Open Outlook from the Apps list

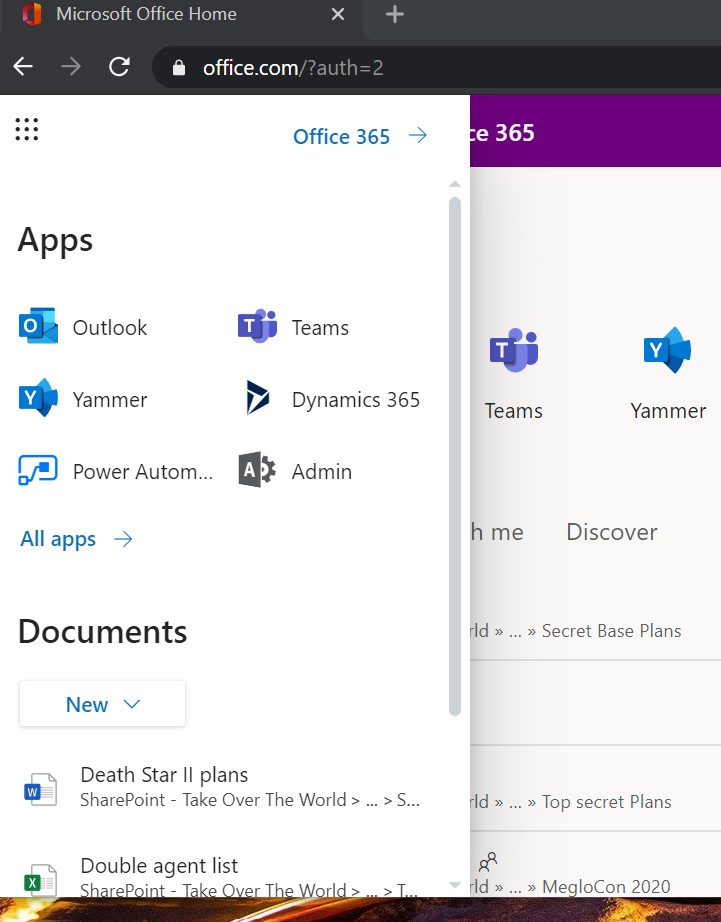coord(83,327)
